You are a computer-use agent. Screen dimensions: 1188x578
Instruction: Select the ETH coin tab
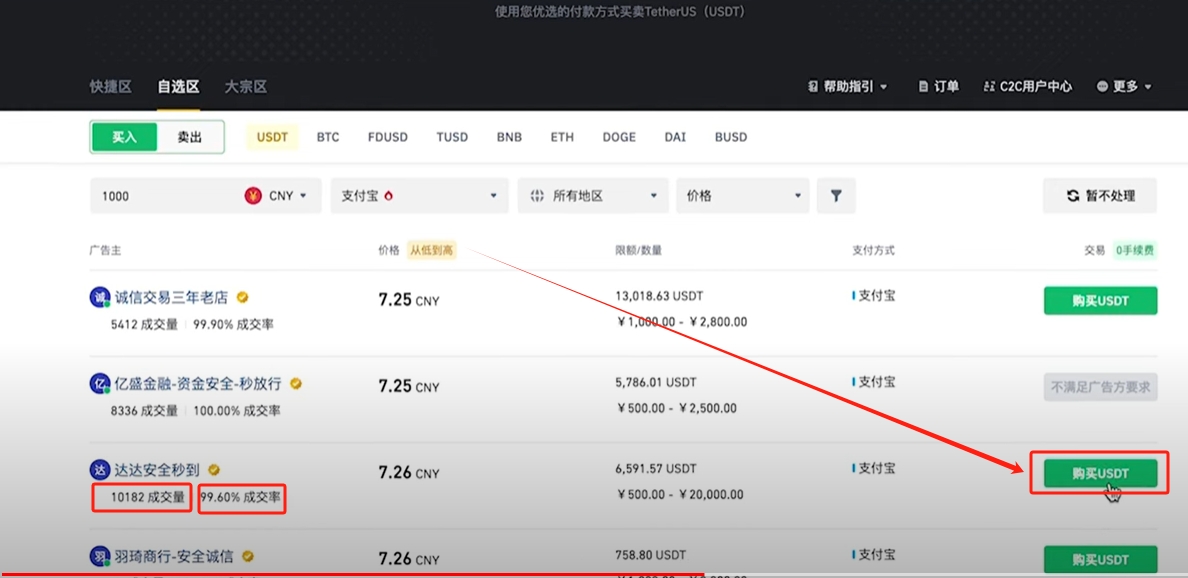(x=562, y=137)
